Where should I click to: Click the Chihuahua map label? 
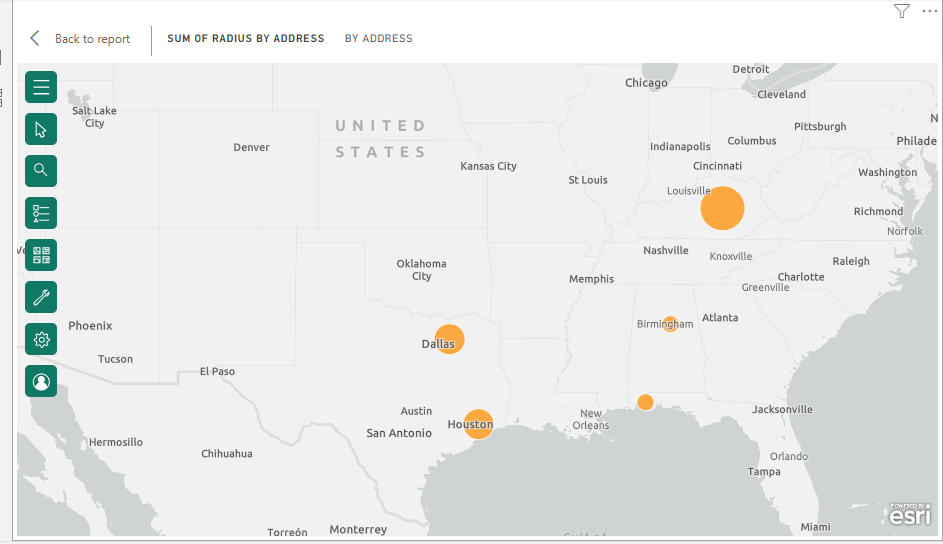click(227, 454)
